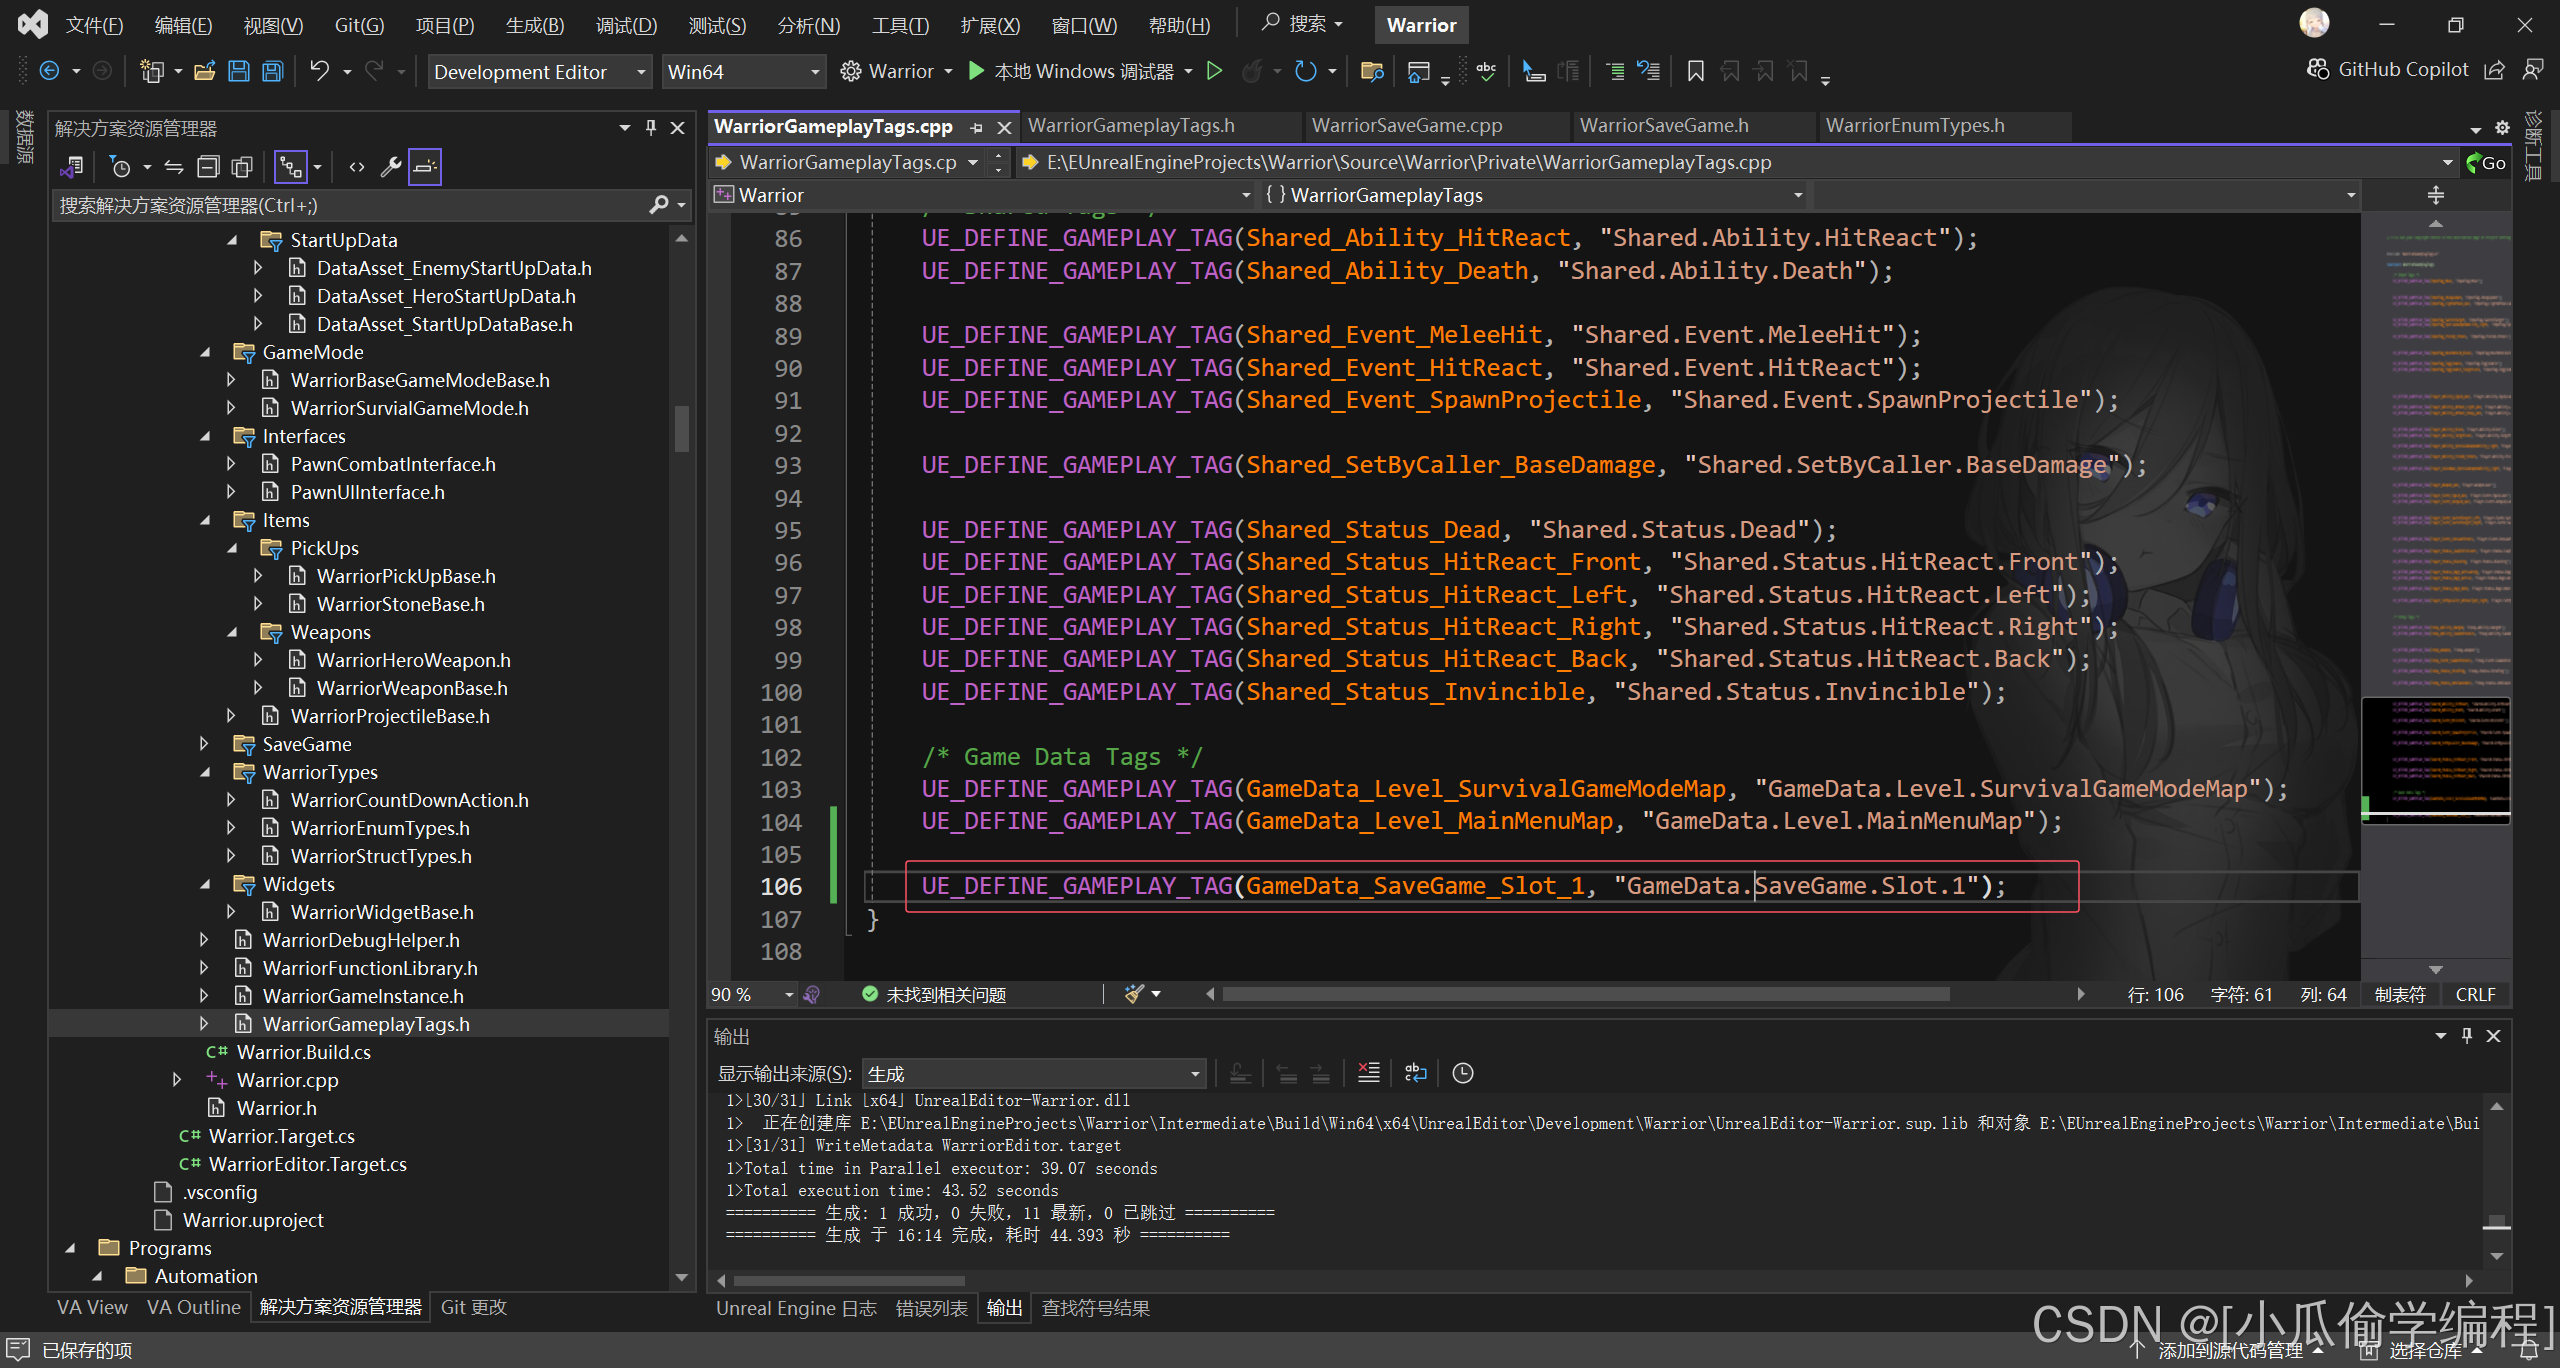Click the Find in Files toolbar icon
The image size is (2560, 1368).
(1371, 71)
